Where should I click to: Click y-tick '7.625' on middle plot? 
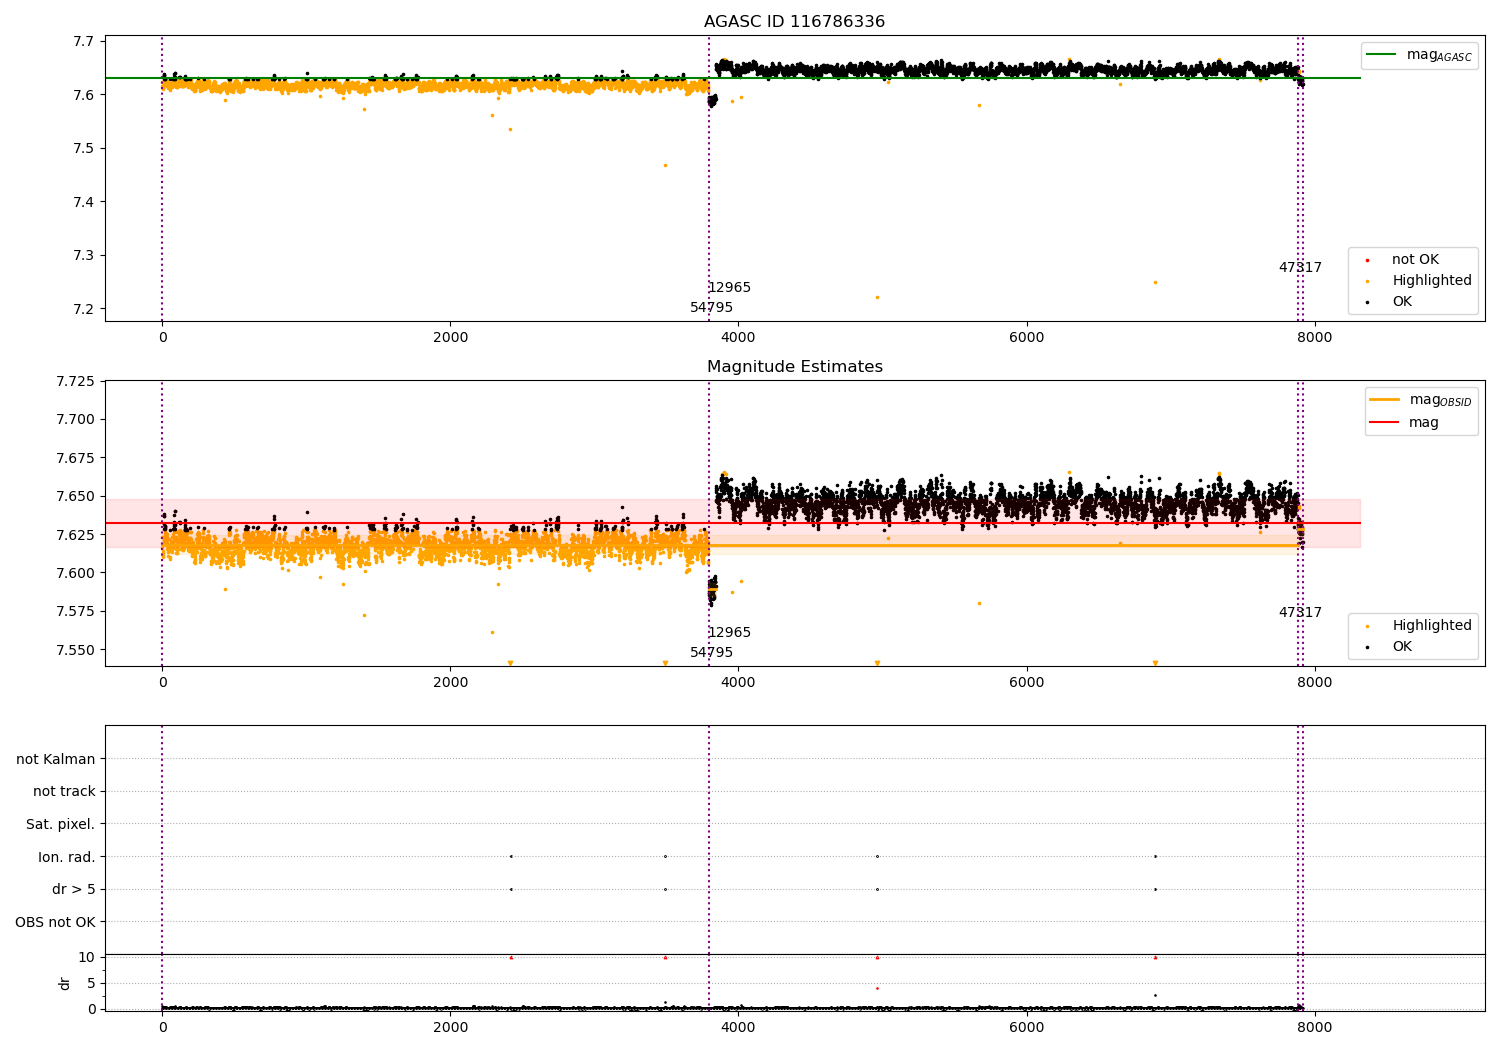point(75,535)
